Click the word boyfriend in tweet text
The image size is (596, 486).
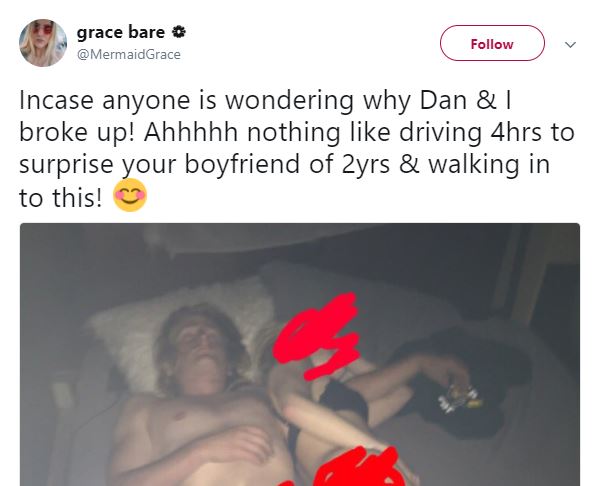tap(242, 164)
